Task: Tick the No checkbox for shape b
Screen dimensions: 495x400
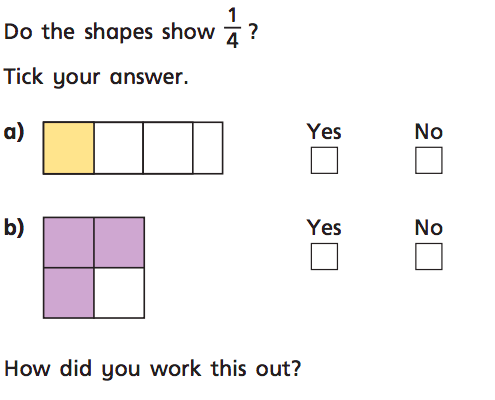Action: [429, 256]
